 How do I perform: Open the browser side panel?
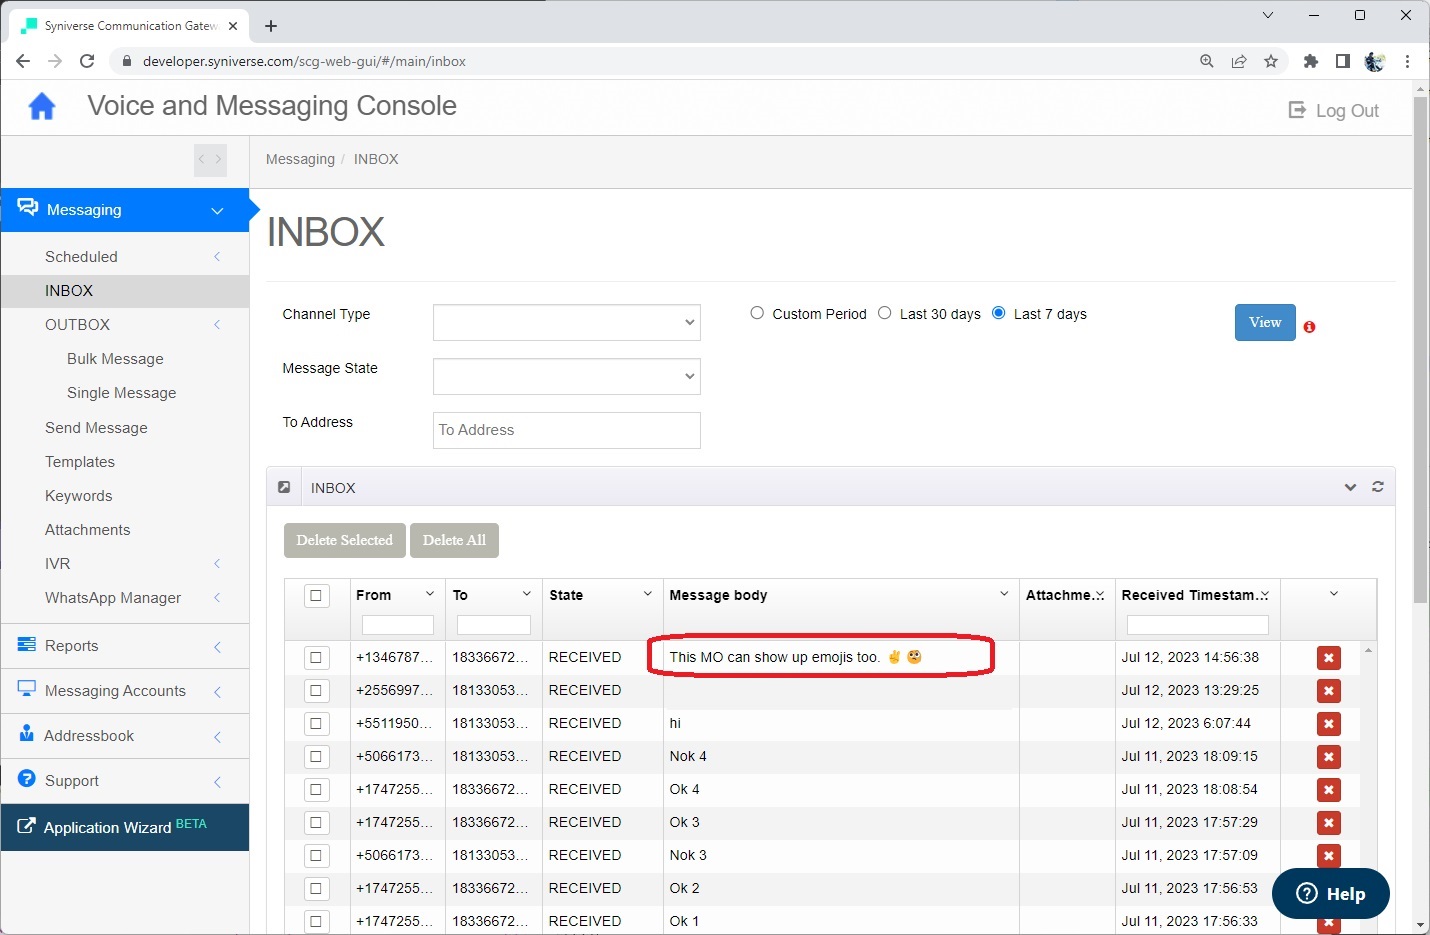point(1343,61)
